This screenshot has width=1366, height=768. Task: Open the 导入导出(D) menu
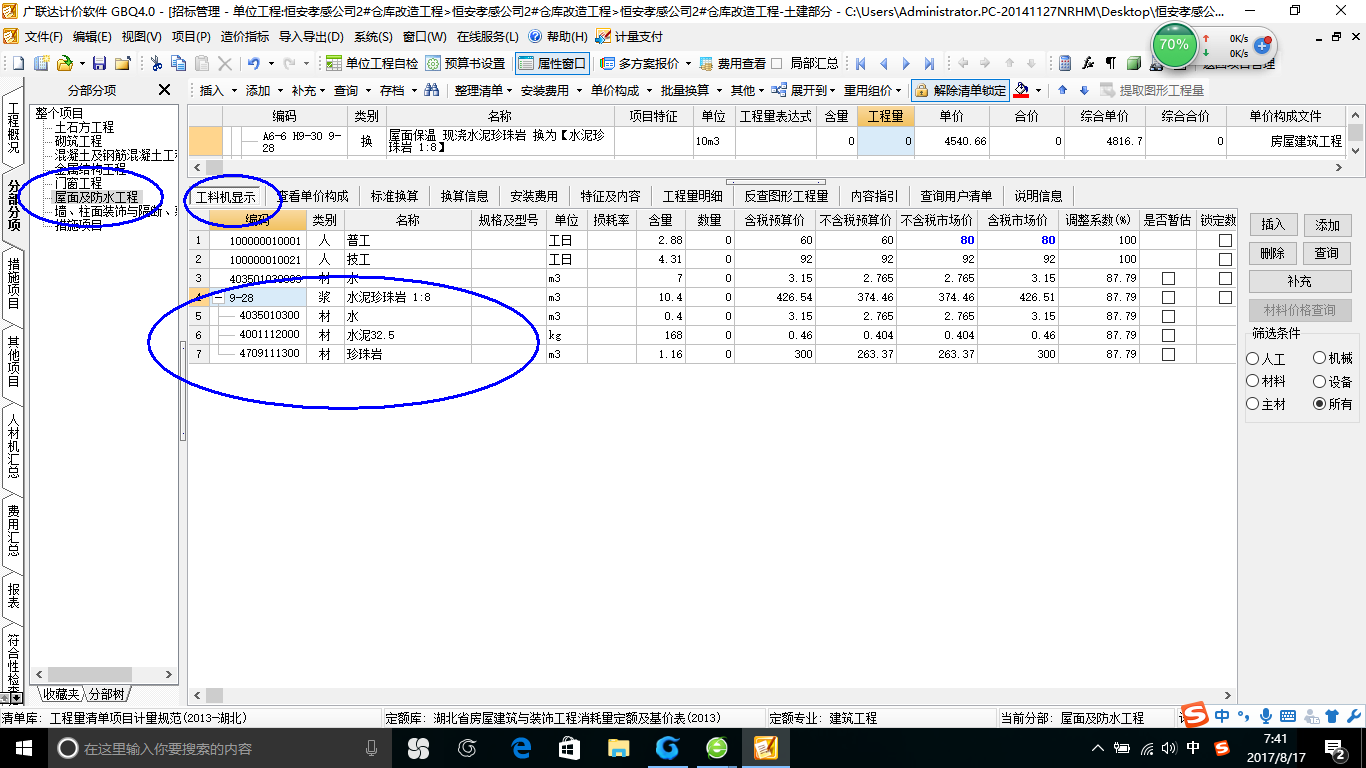point(311,36)
